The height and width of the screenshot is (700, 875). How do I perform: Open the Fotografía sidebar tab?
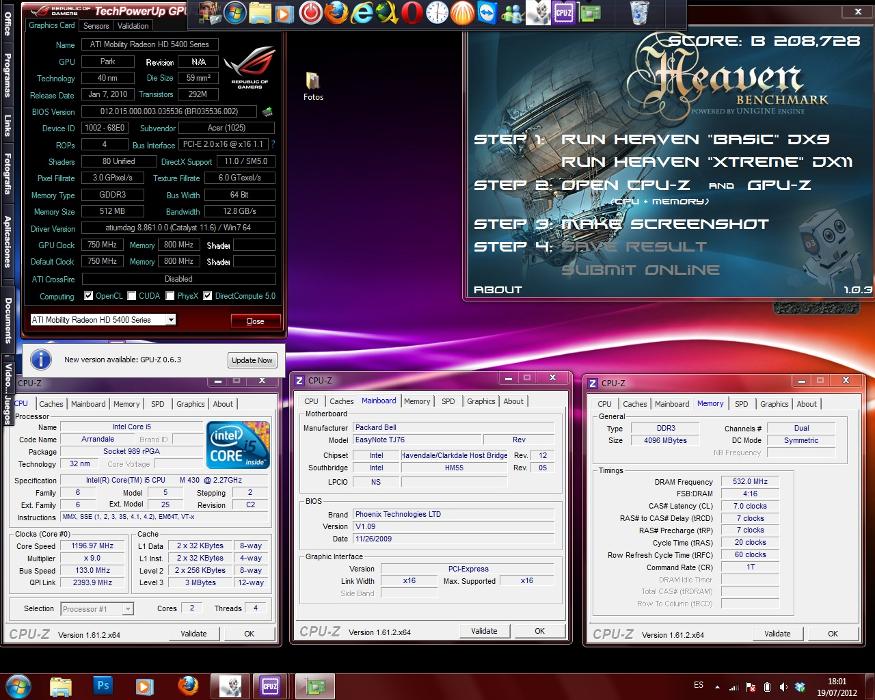7,174
